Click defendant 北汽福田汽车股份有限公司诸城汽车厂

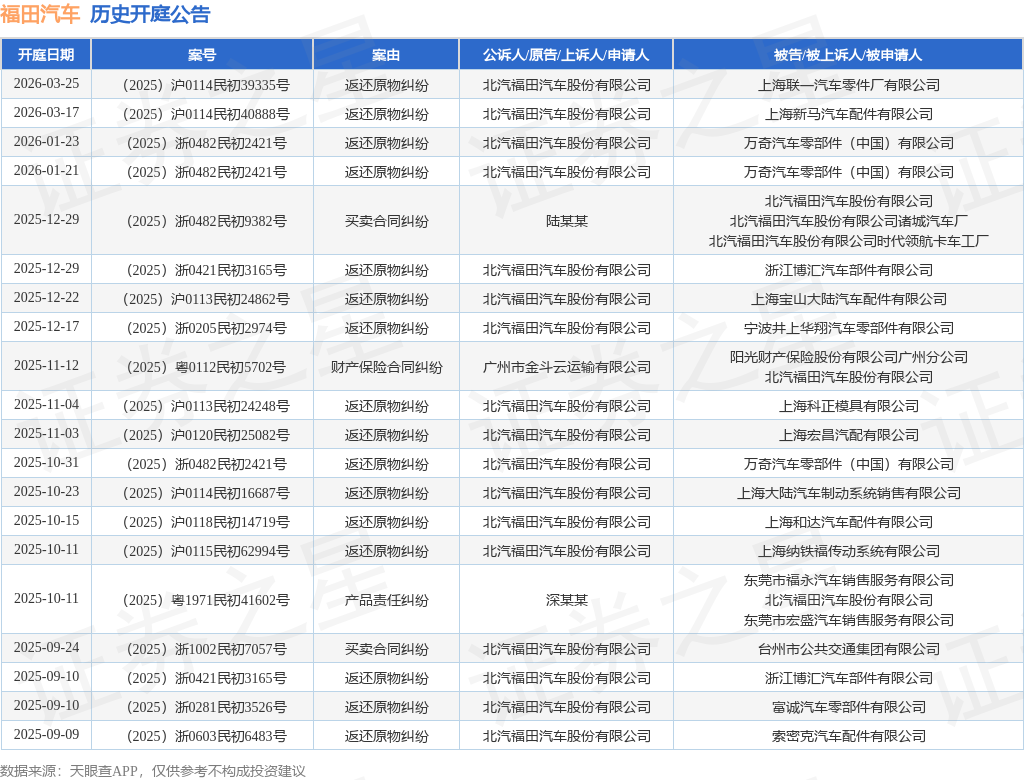pyautogui.click(x=848, y=221)
